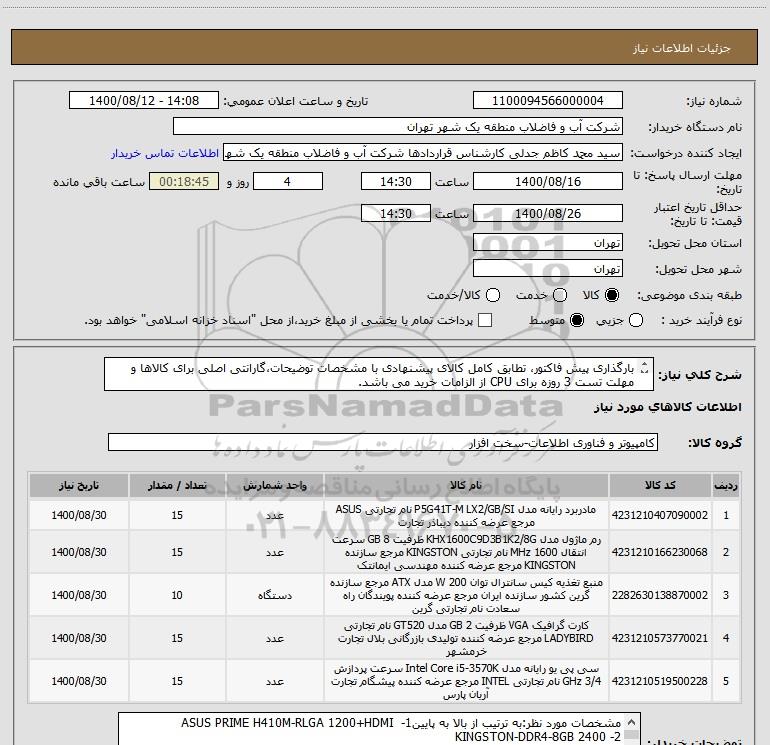Click product code 4231210166230068

tap(660, 552)
